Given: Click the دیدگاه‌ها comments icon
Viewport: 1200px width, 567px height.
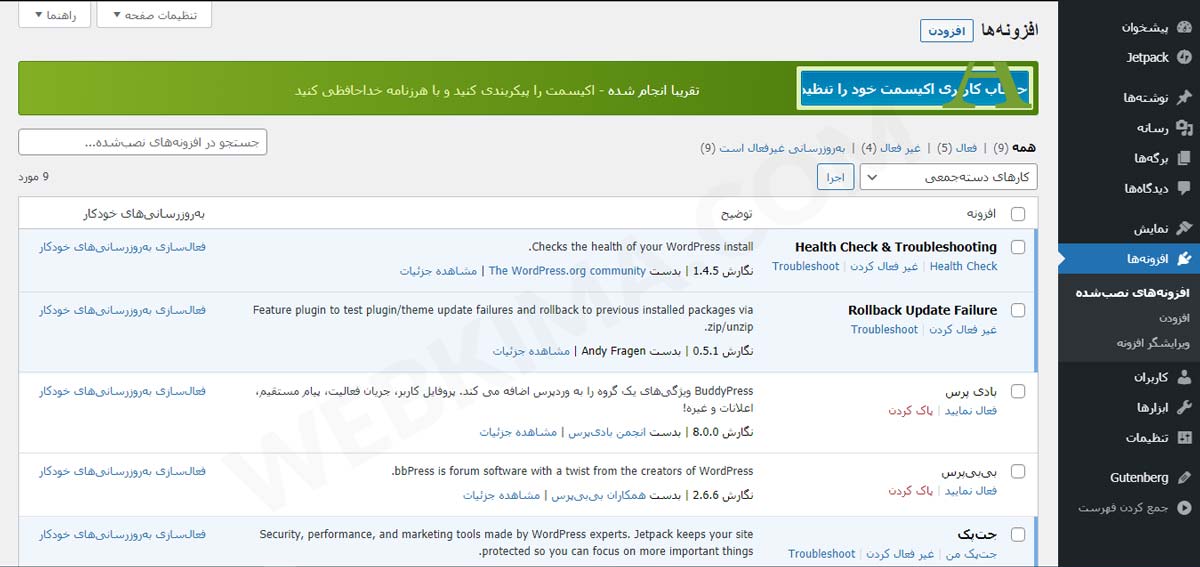Looking at the screenshot, I should tap(1184, 188).
